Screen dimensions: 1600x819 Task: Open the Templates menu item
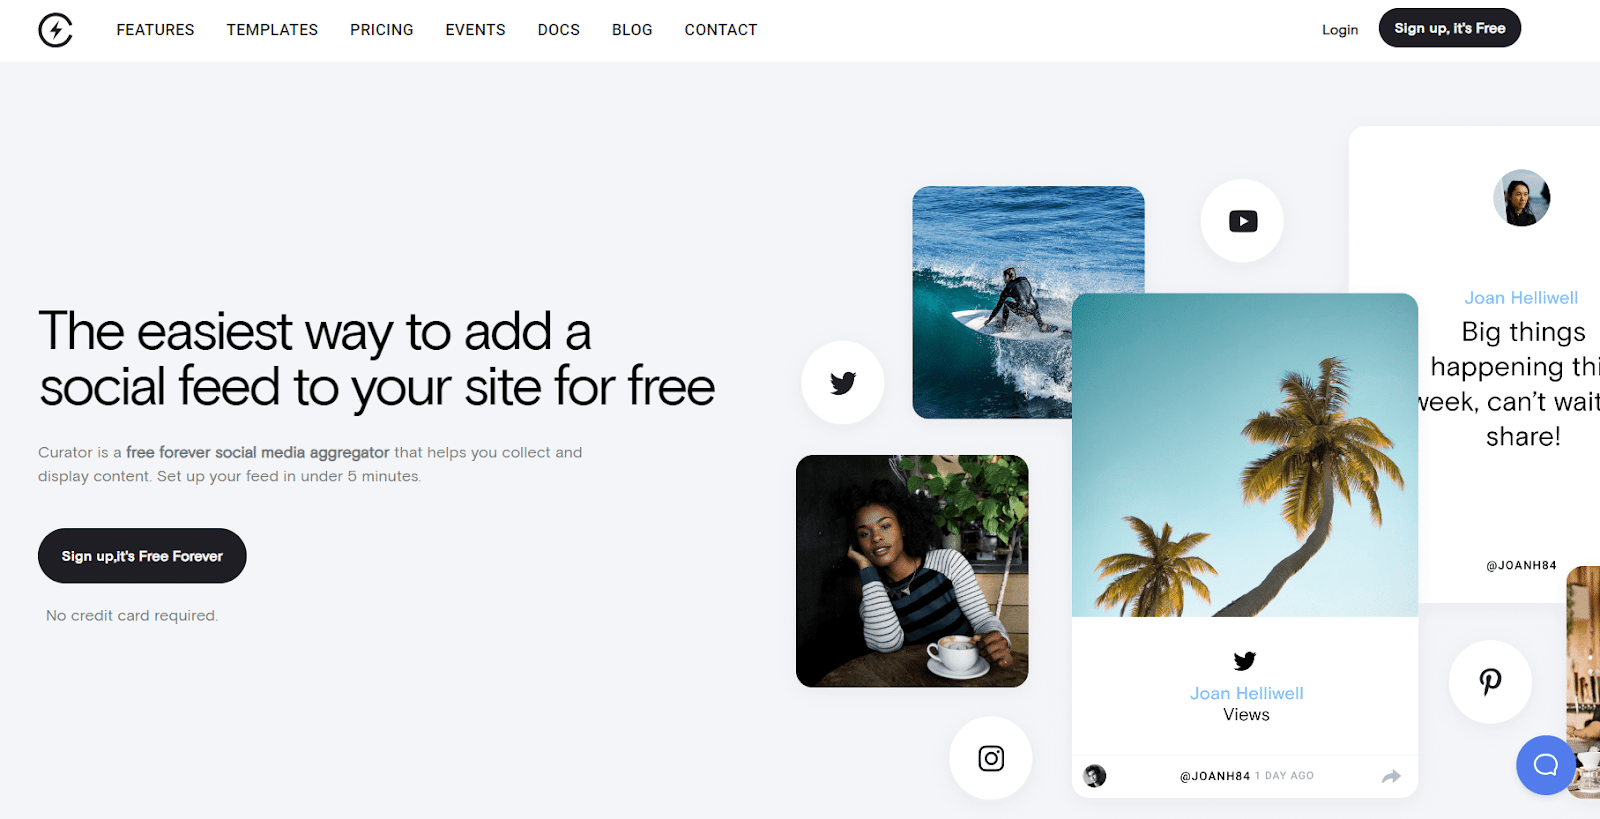coord(272,30)
